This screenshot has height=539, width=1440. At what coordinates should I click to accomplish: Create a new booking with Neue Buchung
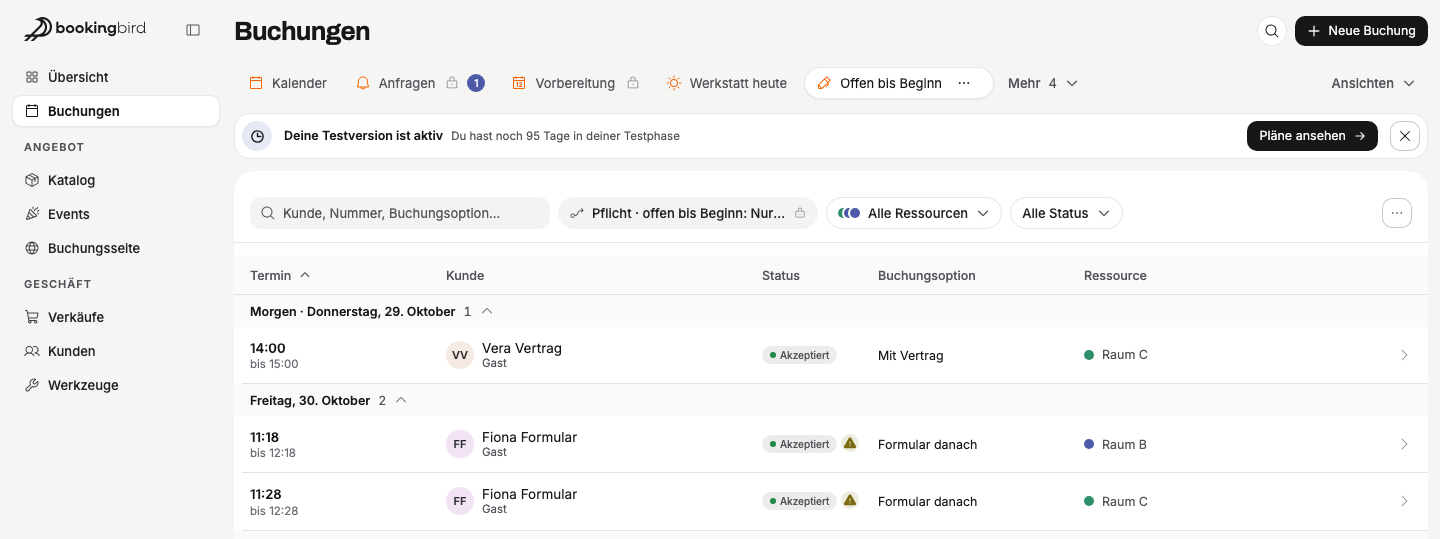[1361, 31]
